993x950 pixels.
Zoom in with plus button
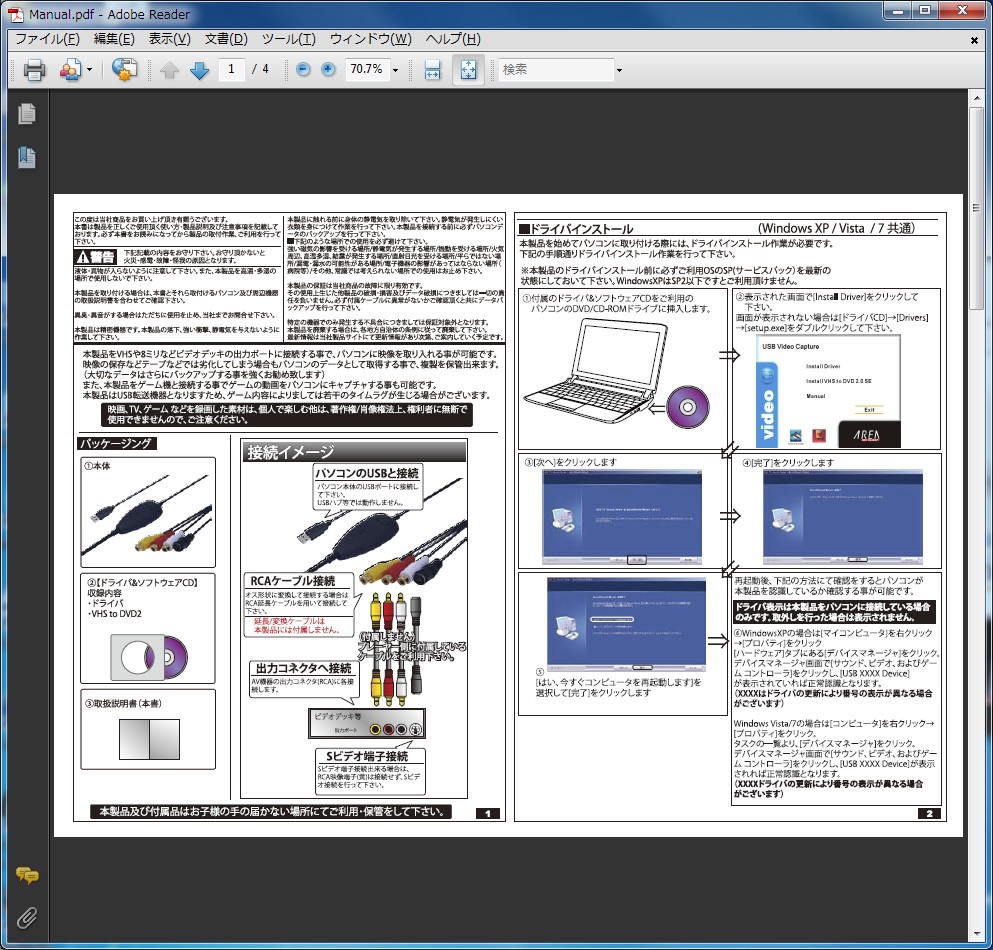coord(327,69)
